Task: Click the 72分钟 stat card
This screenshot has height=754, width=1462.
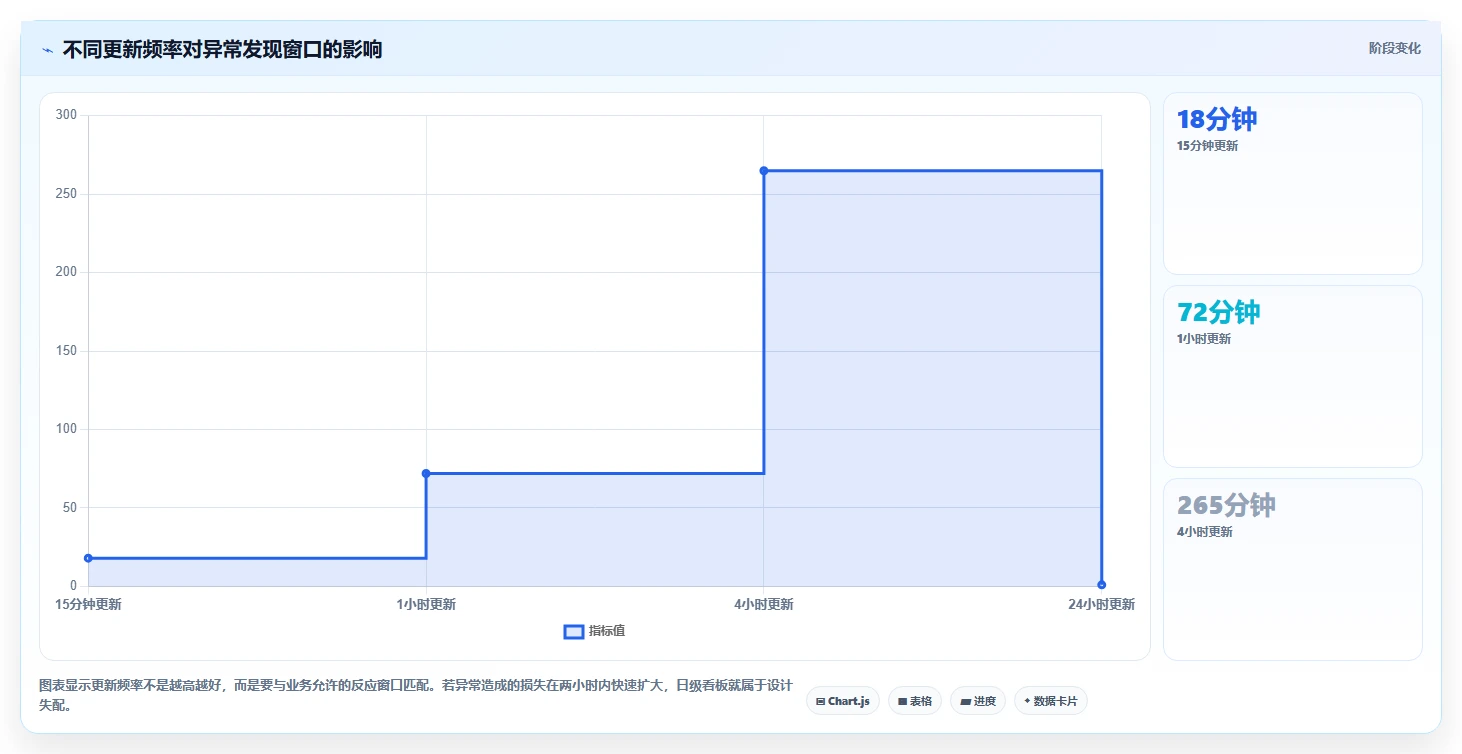Action: 1292,377
